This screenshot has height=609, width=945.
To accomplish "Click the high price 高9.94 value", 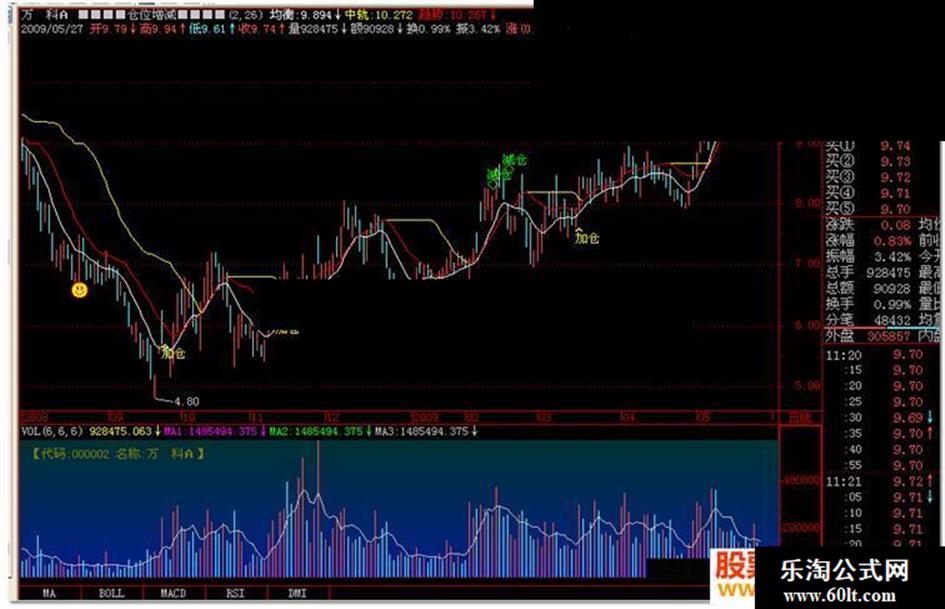I will [163, 28].
